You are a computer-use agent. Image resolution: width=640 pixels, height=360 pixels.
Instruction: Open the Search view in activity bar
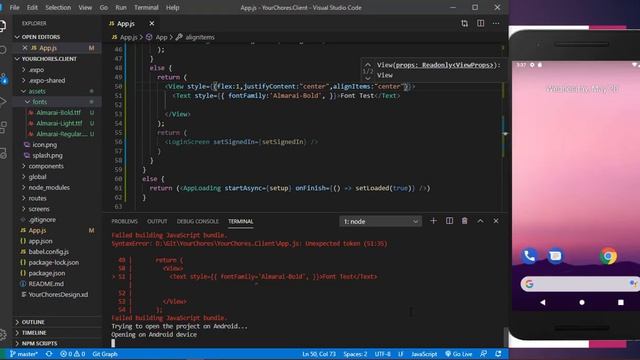click(x=2, y=50)
